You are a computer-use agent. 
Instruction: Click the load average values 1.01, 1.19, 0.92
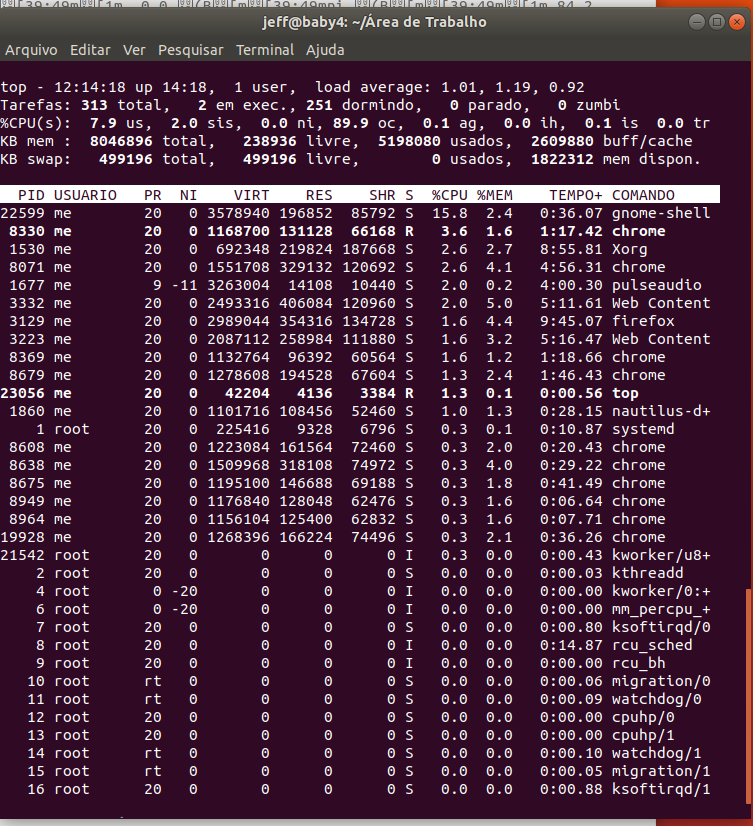513,87
